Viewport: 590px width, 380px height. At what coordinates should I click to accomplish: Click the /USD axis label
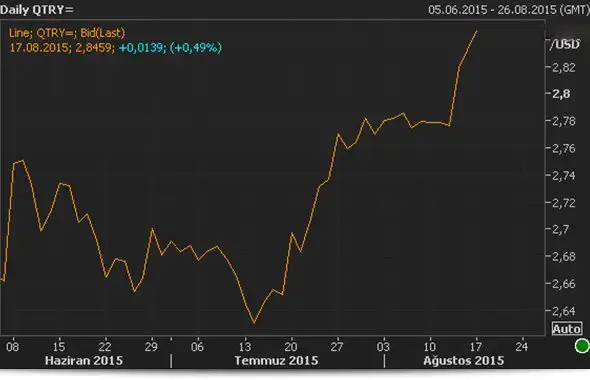(x=564, y=44)
